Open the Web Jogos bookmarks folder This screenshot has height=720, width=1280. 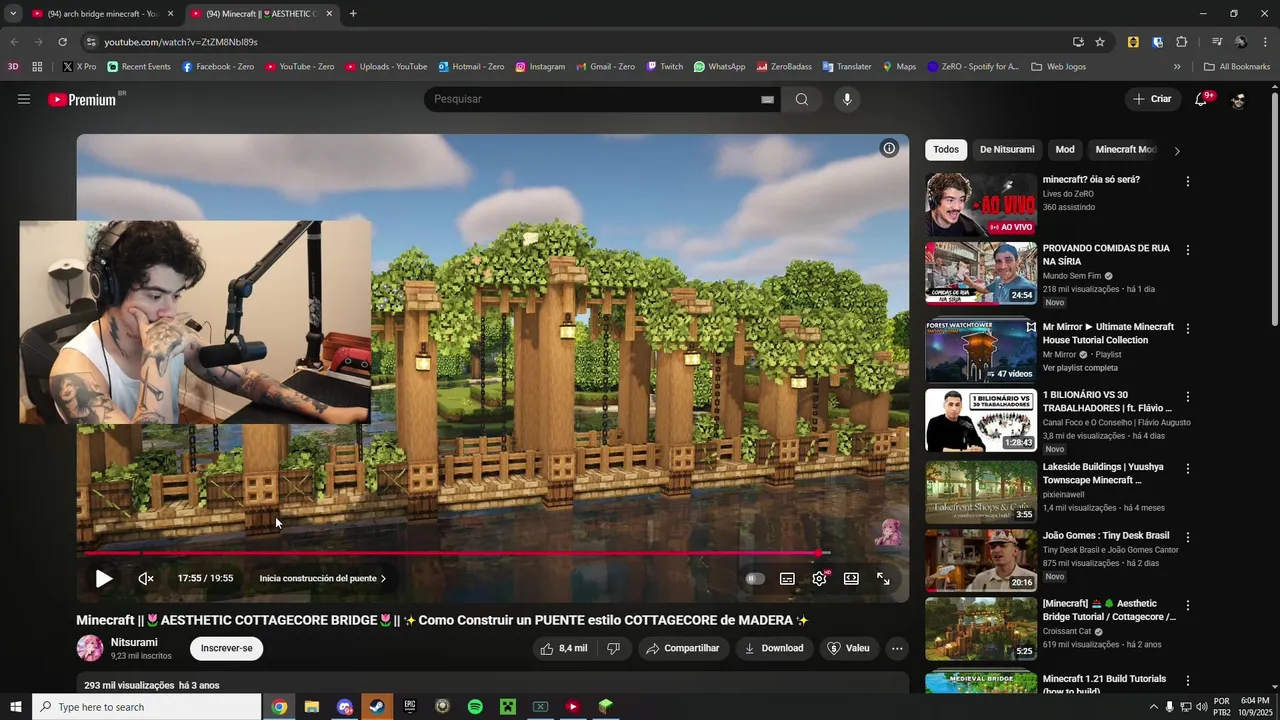1058,67
